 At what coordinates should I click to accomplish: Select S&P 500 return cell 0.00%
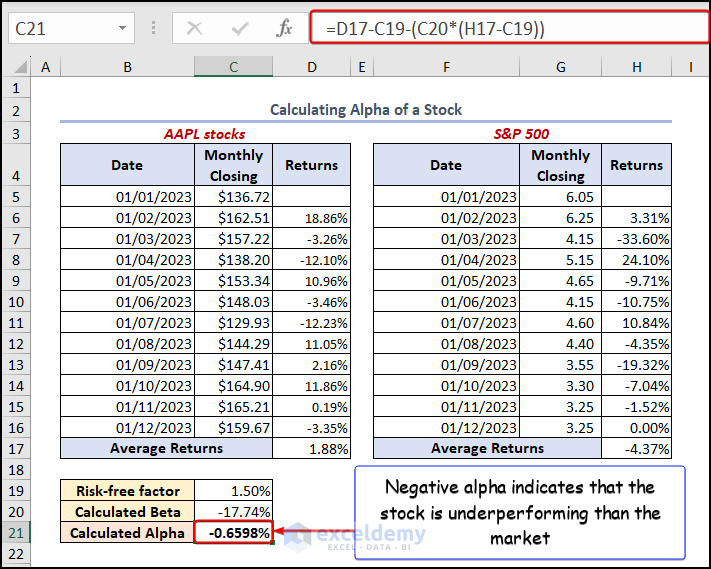click(x=637, y=428)
